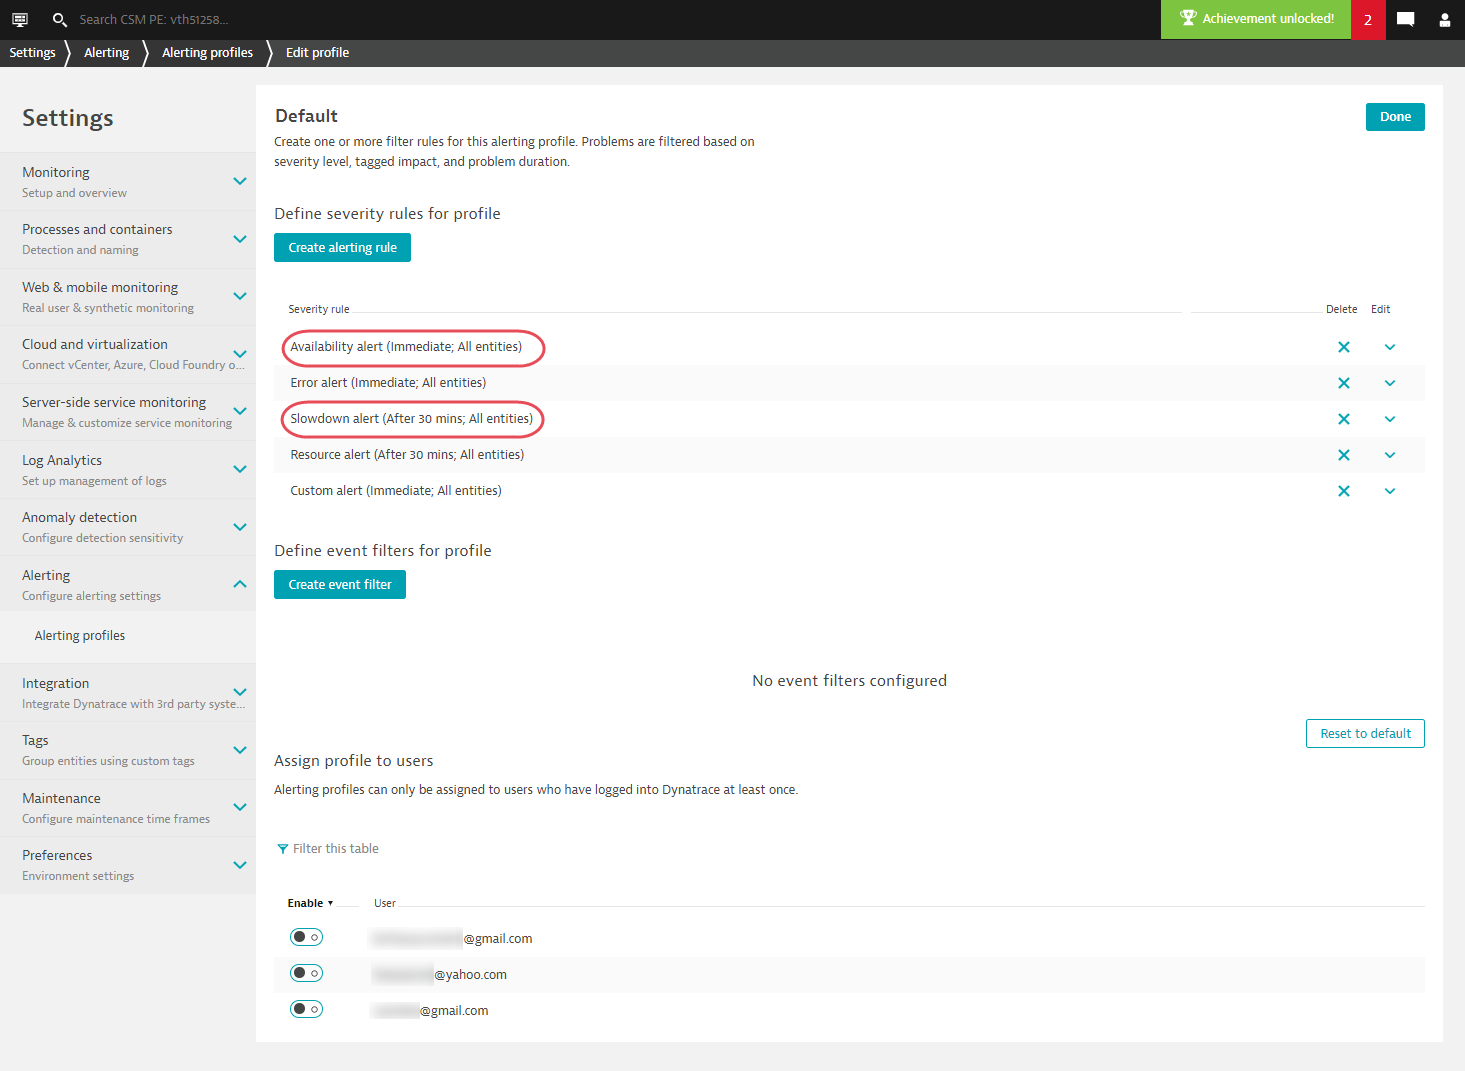The height and width of the screenshot is (1071, 1465).
Task: Click Reset to default button
Action: click(x=1365, y=734)
